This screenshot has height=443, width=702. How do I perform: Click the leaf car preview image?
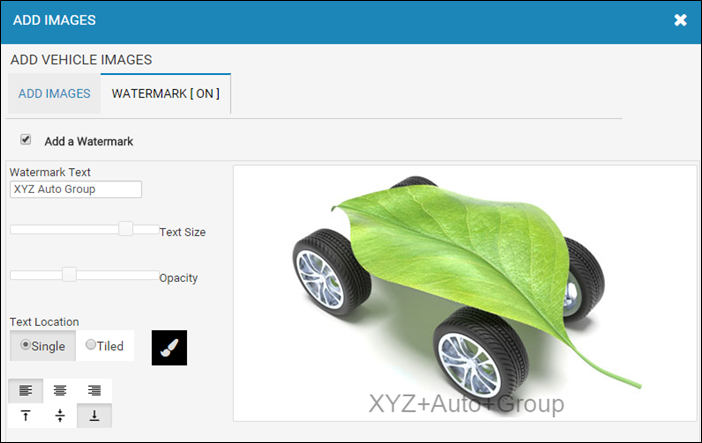(465, 293)
